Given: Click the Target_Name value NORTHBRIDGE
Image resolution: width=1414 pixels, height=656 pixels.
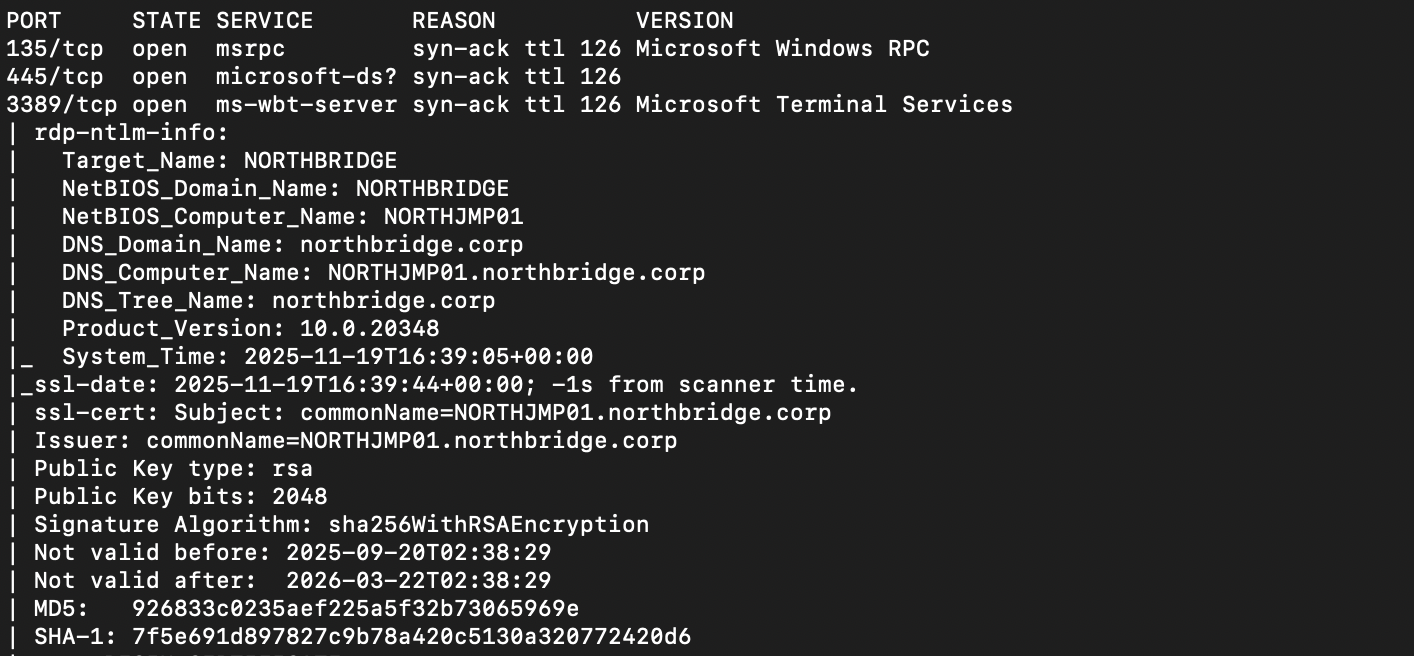Looking at the screenshot, I should pos(320,160).
